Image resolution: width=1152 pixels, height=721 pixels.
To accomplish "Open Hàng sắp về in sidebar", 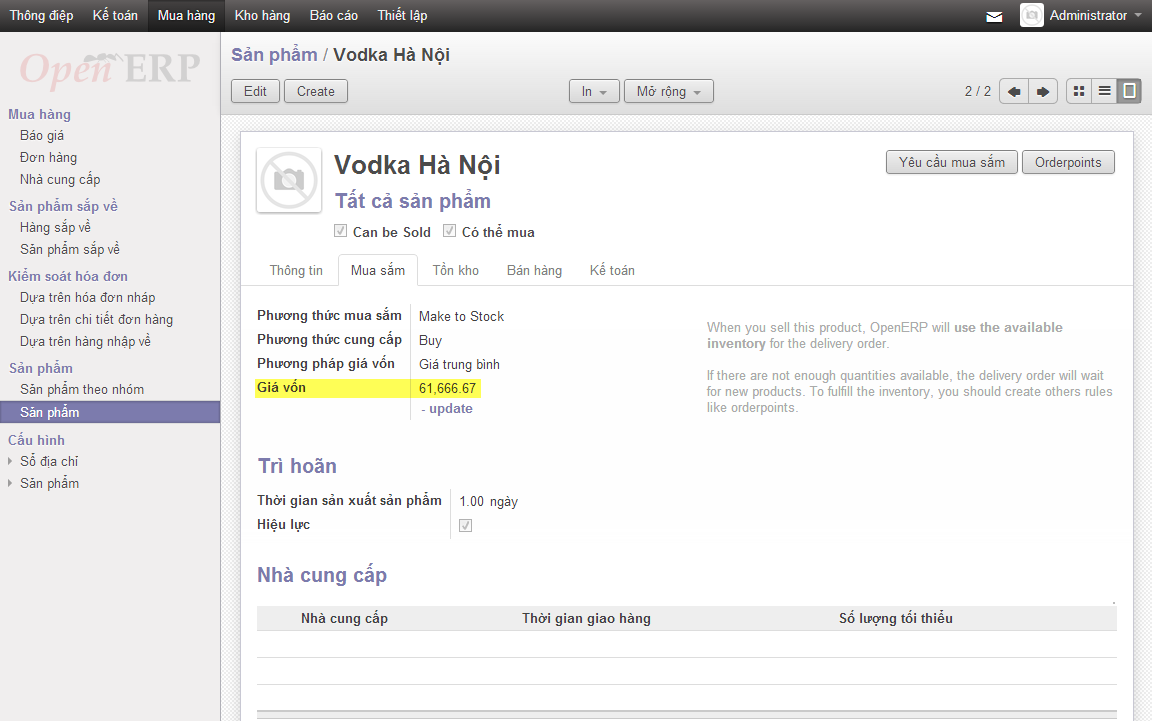I will pos(56,227).
